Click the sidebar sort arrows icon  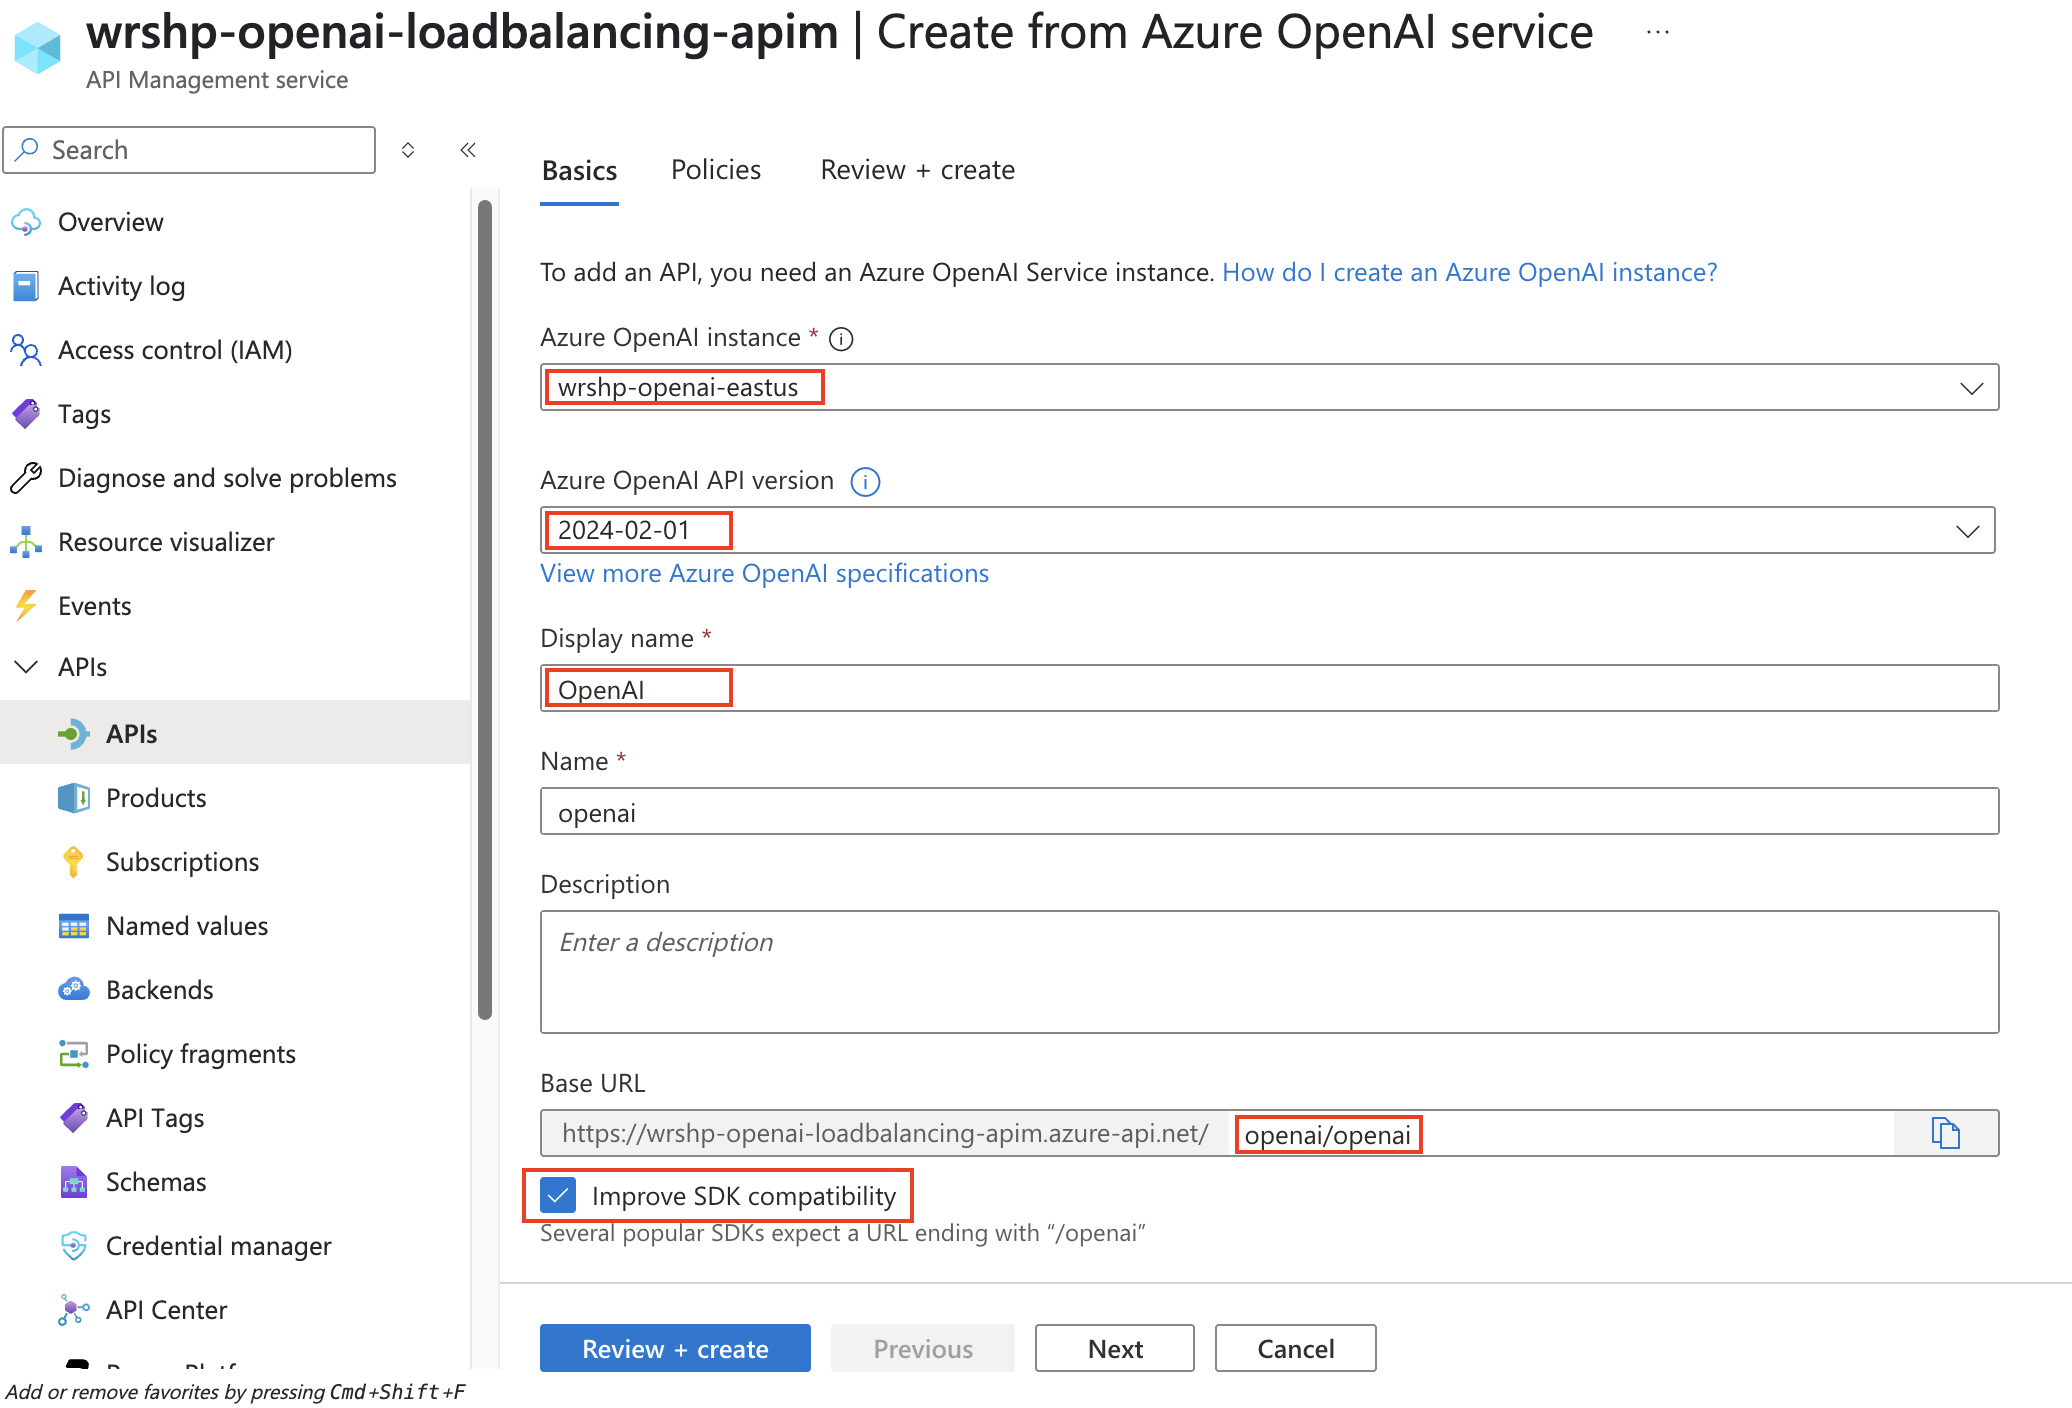[408, 150]
